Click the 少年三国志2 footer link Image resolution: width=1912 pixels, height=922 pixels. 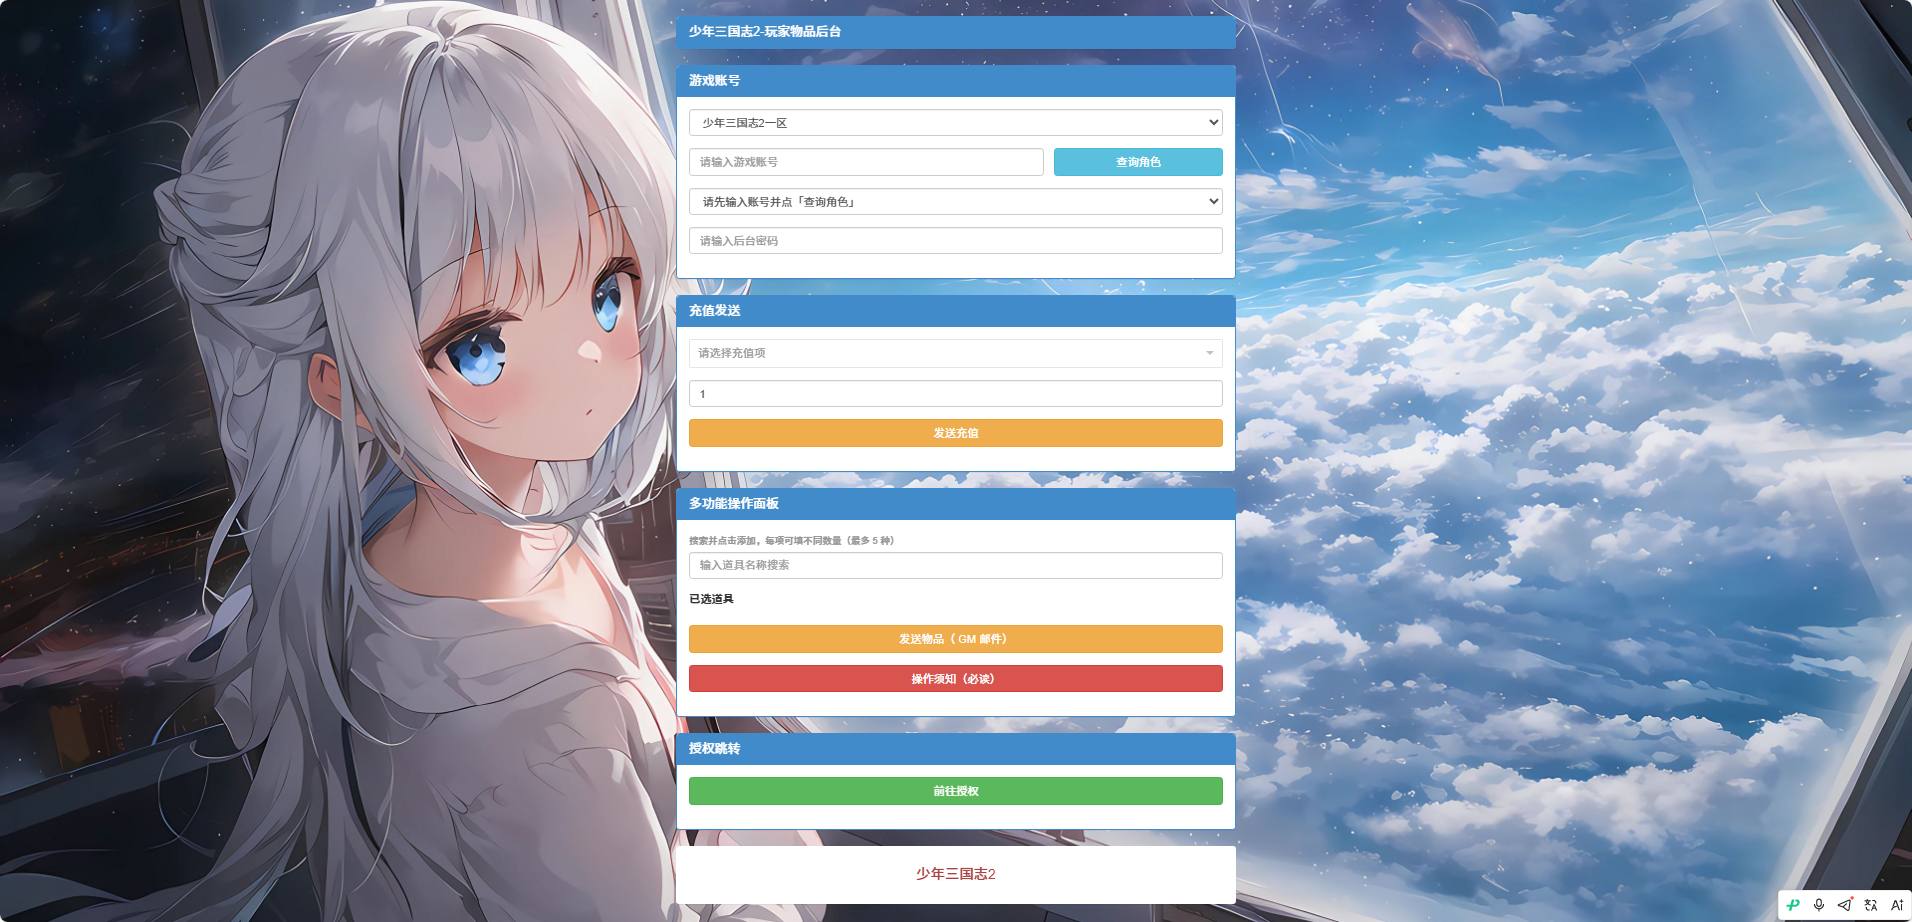[955, 874]
